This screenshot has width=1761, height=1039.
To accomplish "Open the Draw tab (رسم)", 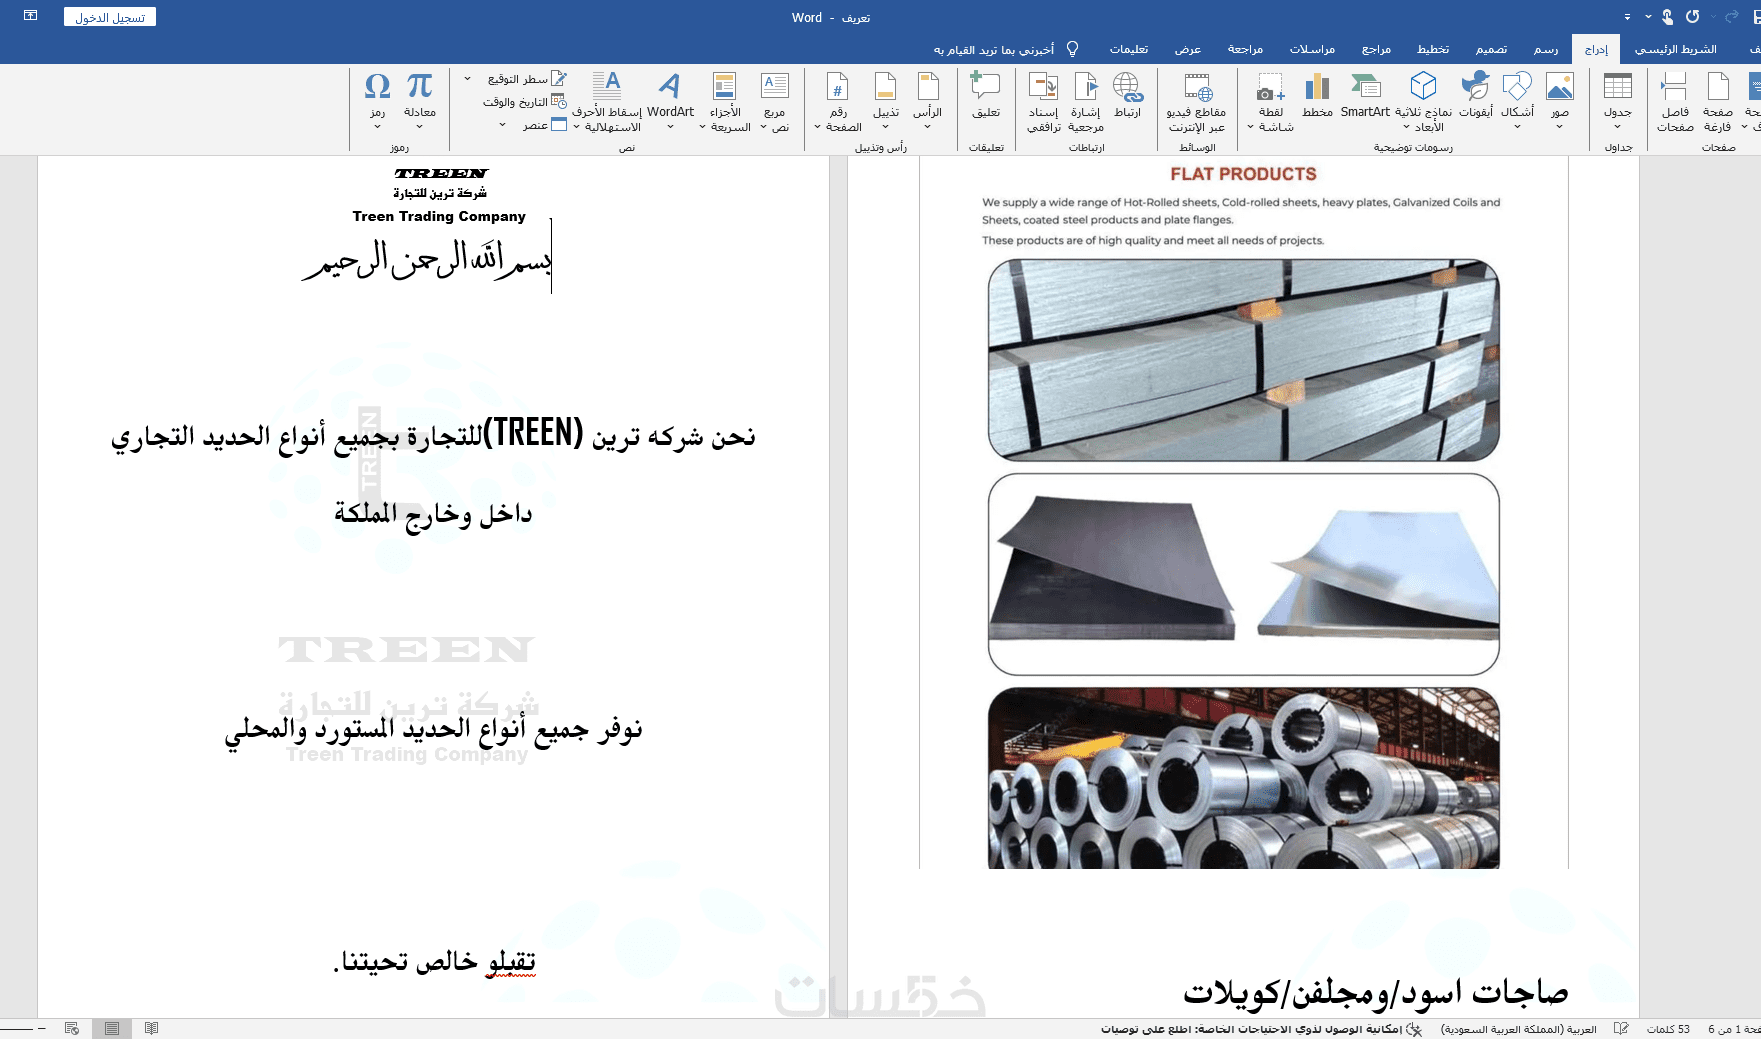I will pyautogui.click(x=1546, y=49).
